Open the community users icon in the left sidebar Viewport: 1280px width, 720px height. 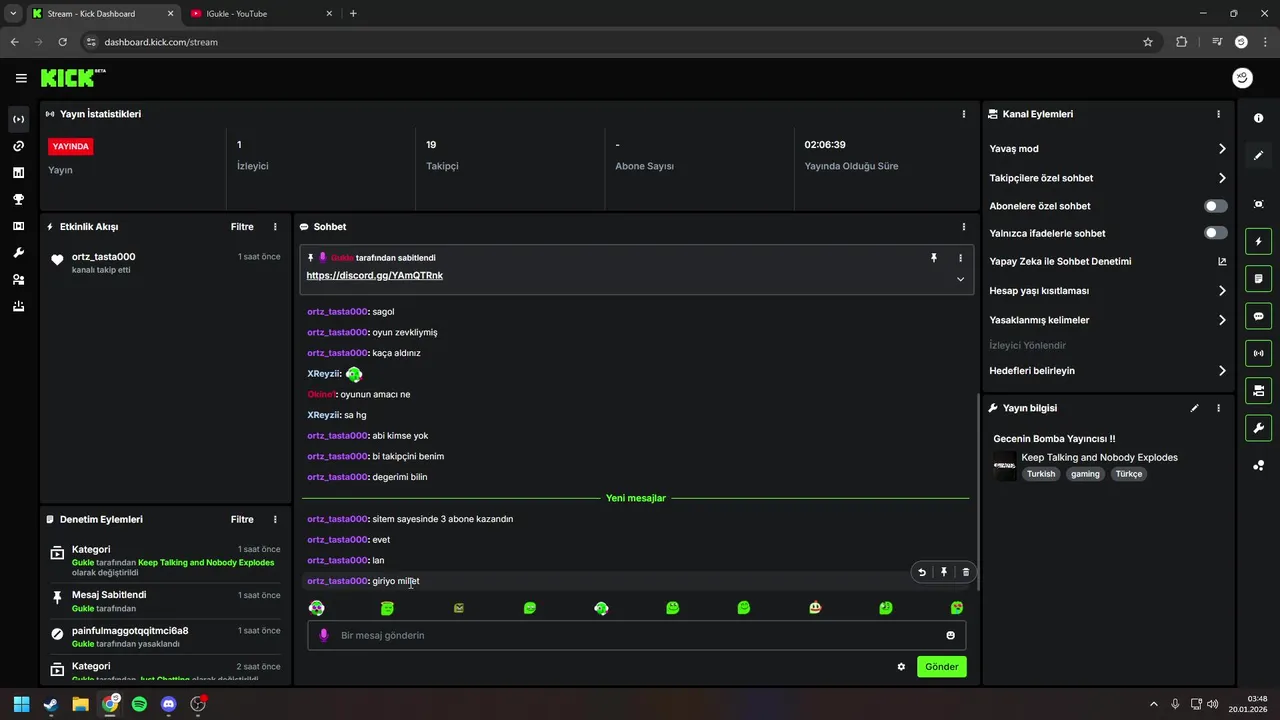tap(18, 280)
